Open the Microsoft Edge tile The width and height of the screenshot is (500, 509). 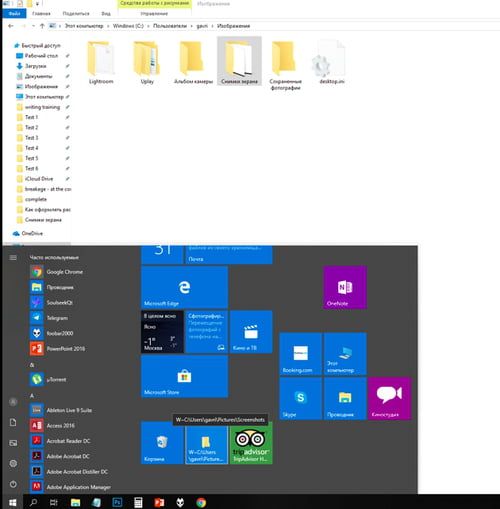coord(184,287)
